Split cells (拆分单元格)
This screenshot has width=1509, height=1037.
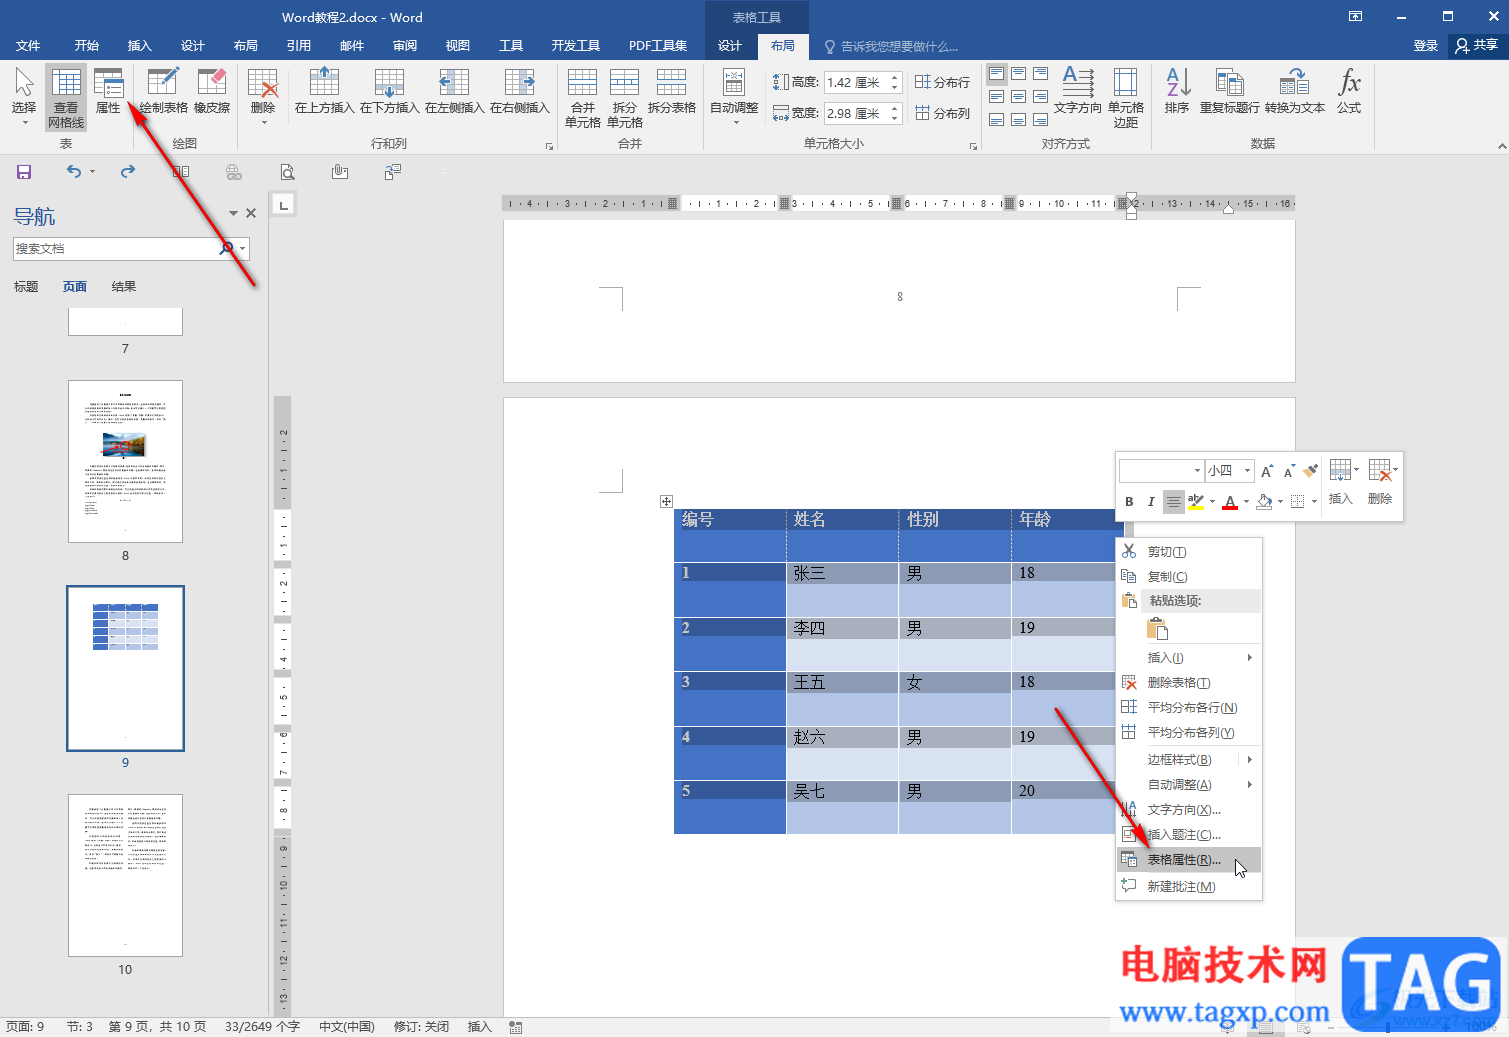624,98
